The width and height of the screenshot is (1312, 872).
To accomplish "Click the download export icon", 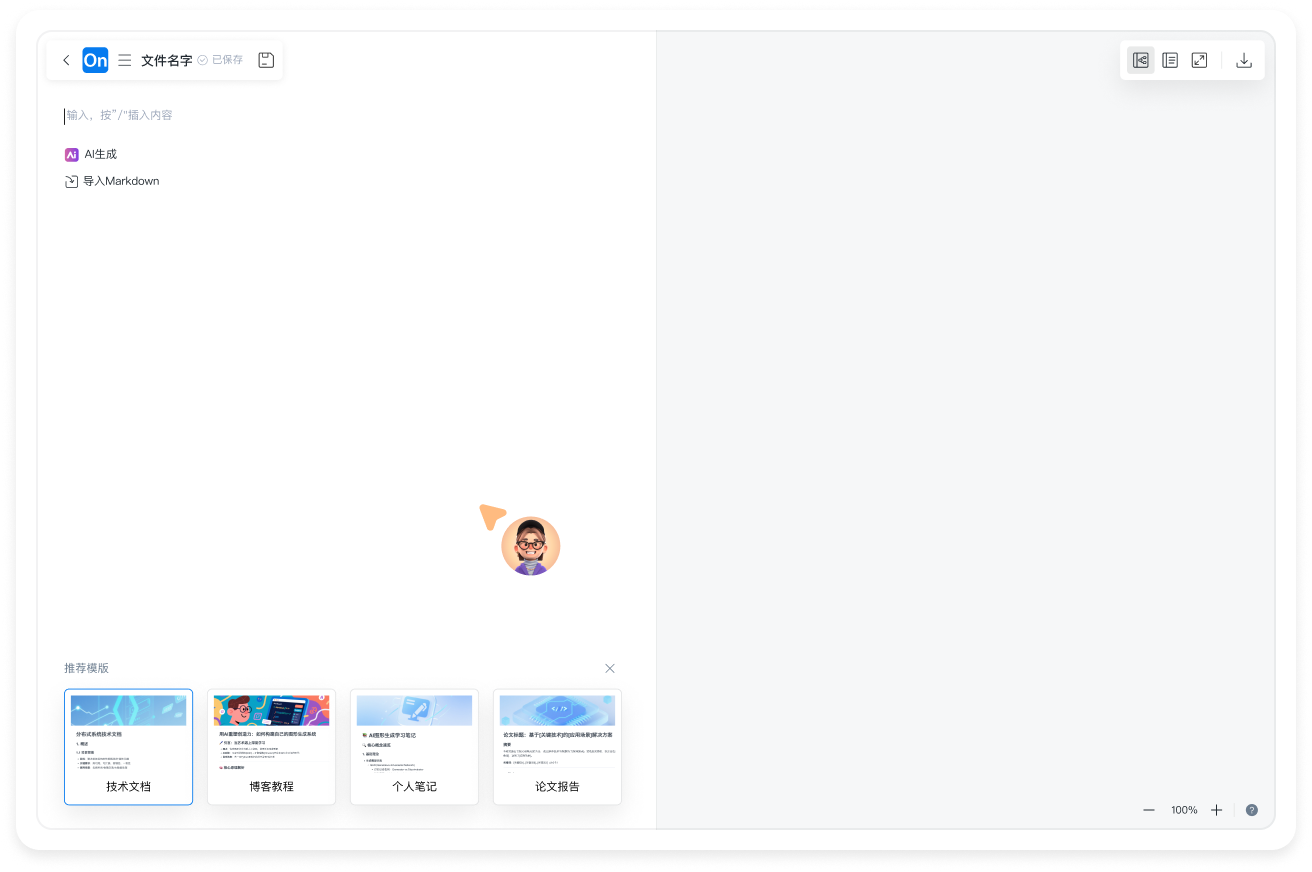I will [1243, 60].
